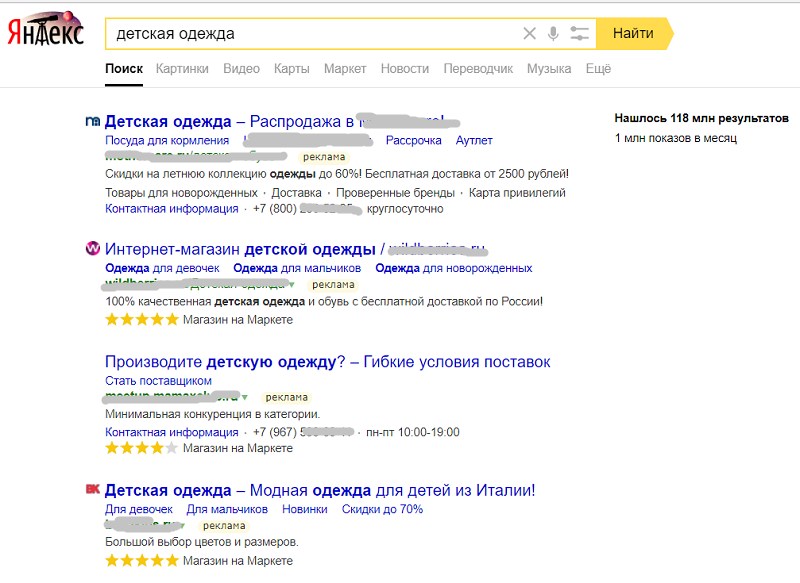Click the 'круглосуточно' working hours text
Image resolution: width=800 pixels, height=583 pixels.
pos(405,209)
